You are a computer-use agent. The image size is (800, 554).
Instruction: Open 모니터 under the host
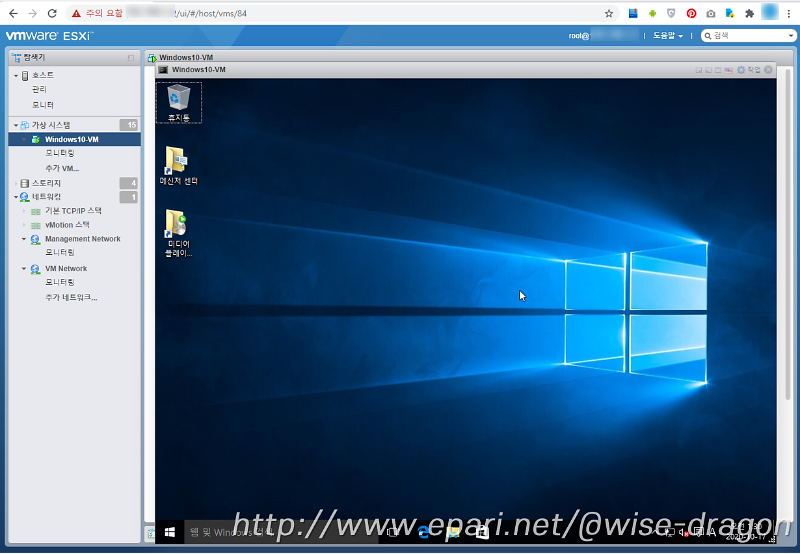coord(43,105)
